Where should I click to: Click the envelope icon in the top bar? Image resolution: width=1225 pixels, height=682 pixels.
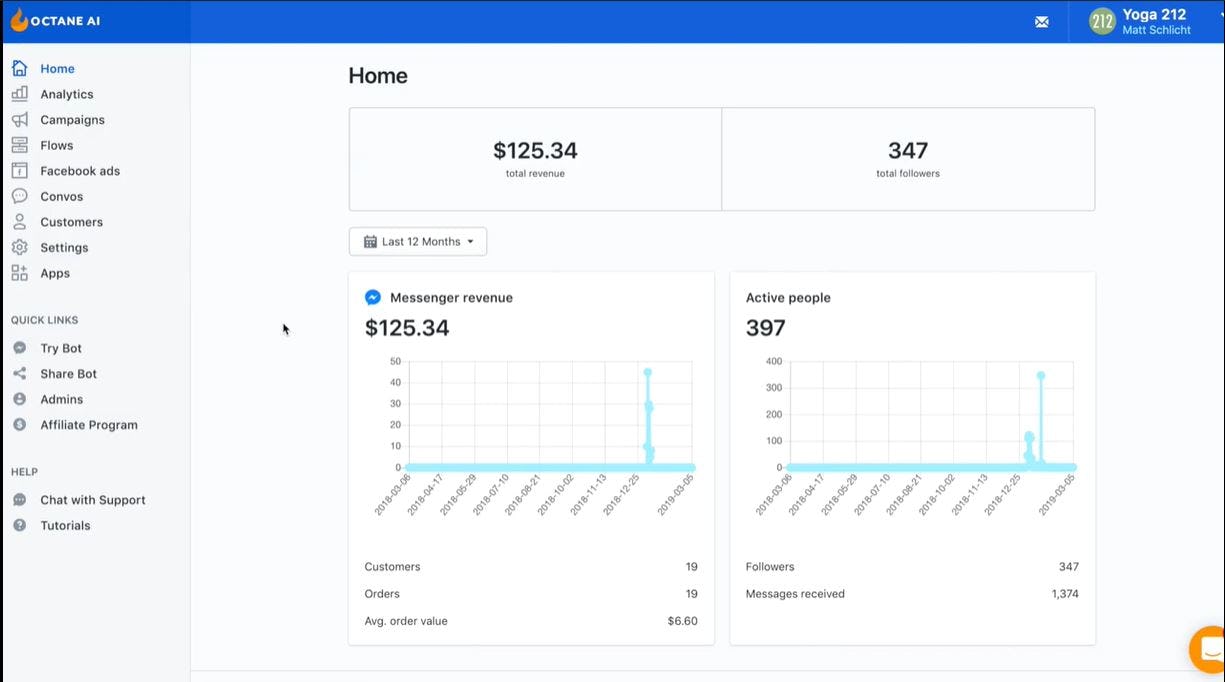click(1041, 21)
